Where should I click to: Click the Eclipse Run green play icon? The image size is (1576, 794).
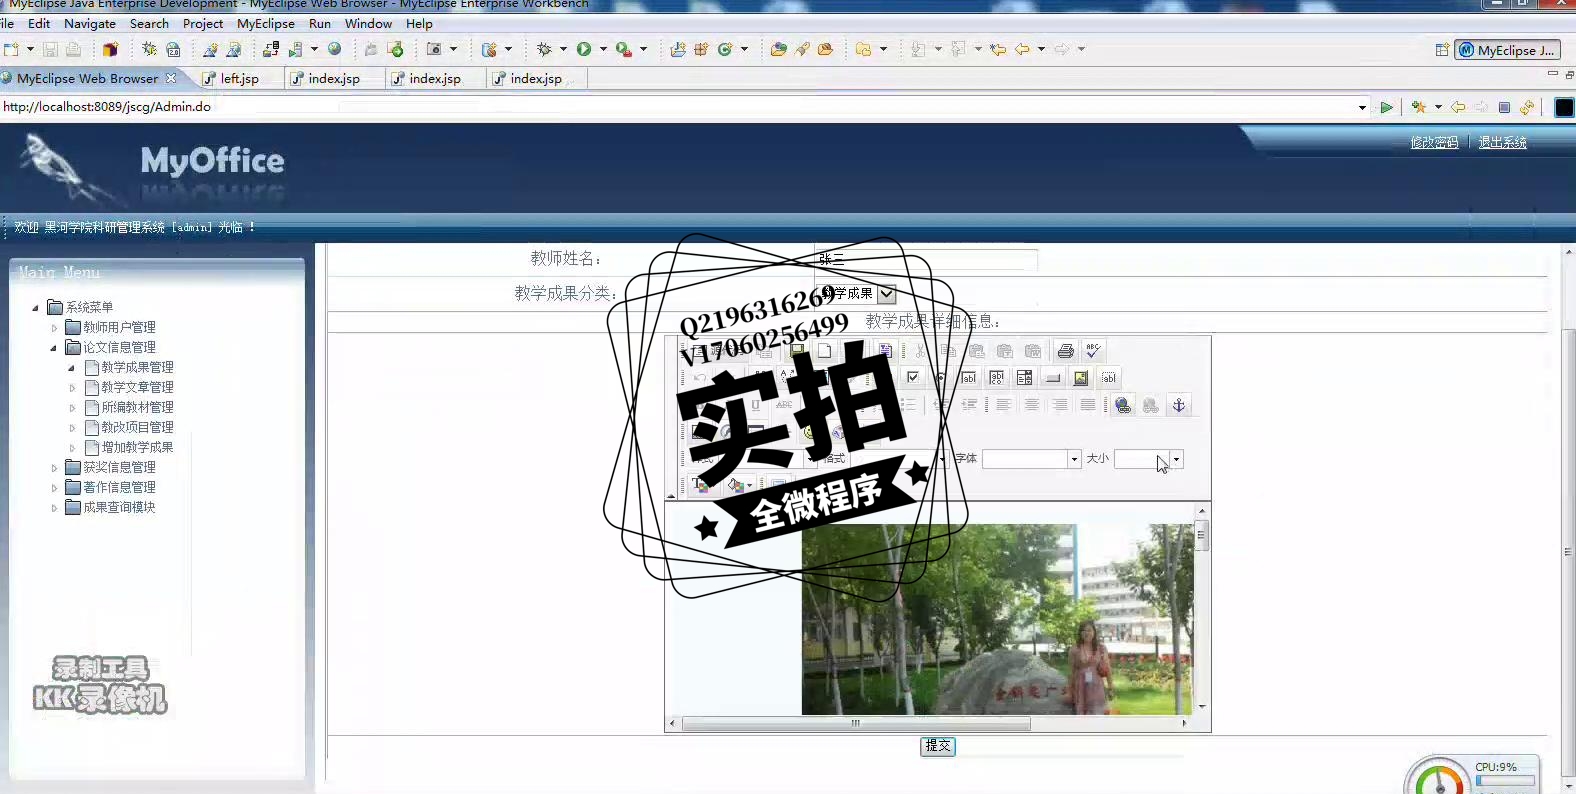(584, 49)
